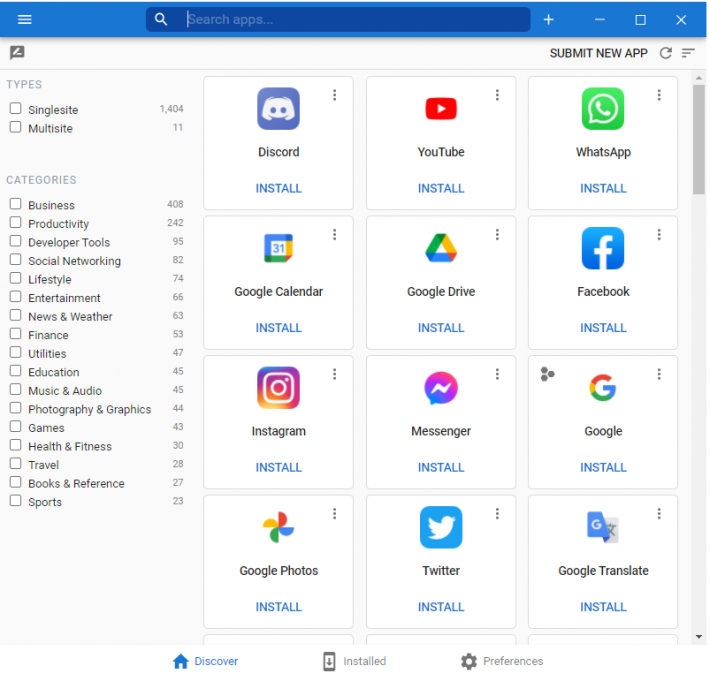This screenshot has height=681, width=710.
Task: Open Google Translate card's more options
Action: 659,513
